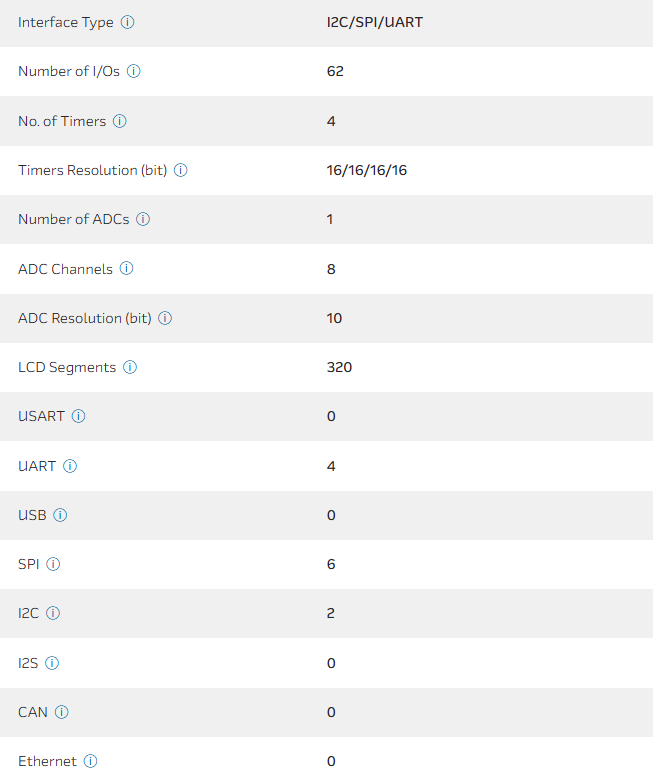Image resolution: width=653 pixels, height=784 pixels.
Task: Click info icon next to Interface Type
Action: [x=127, y=22]
